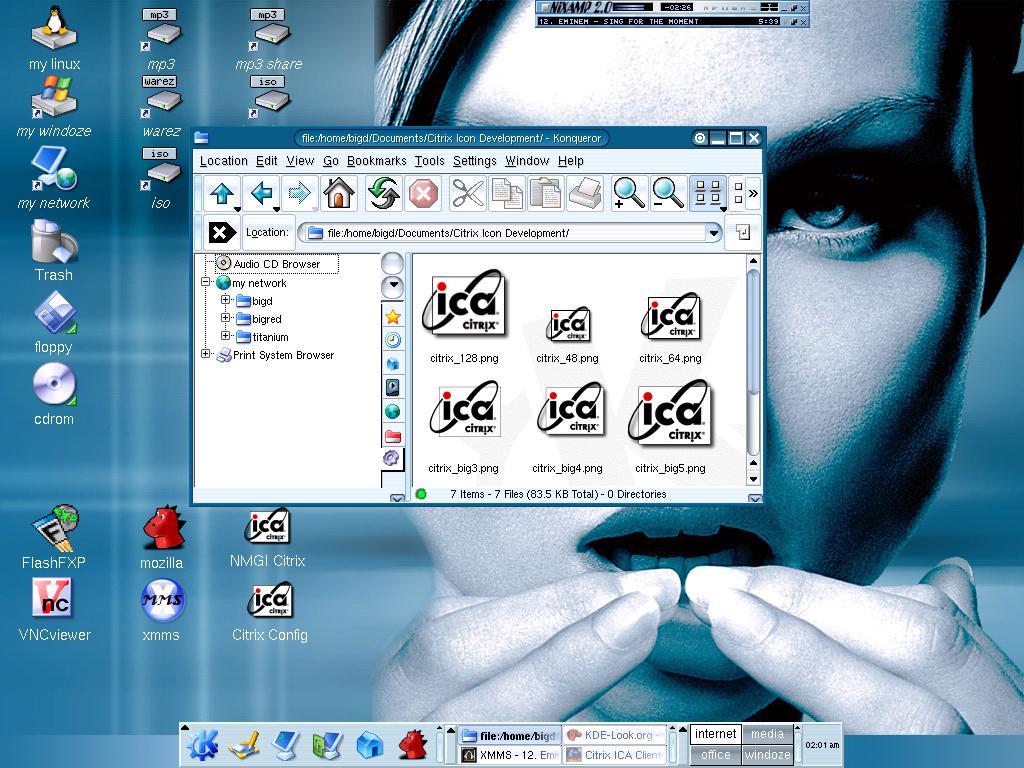Go to home folder via house icon
The width and height of the screenshot is (1024, 768).
(x=339, y=193)
